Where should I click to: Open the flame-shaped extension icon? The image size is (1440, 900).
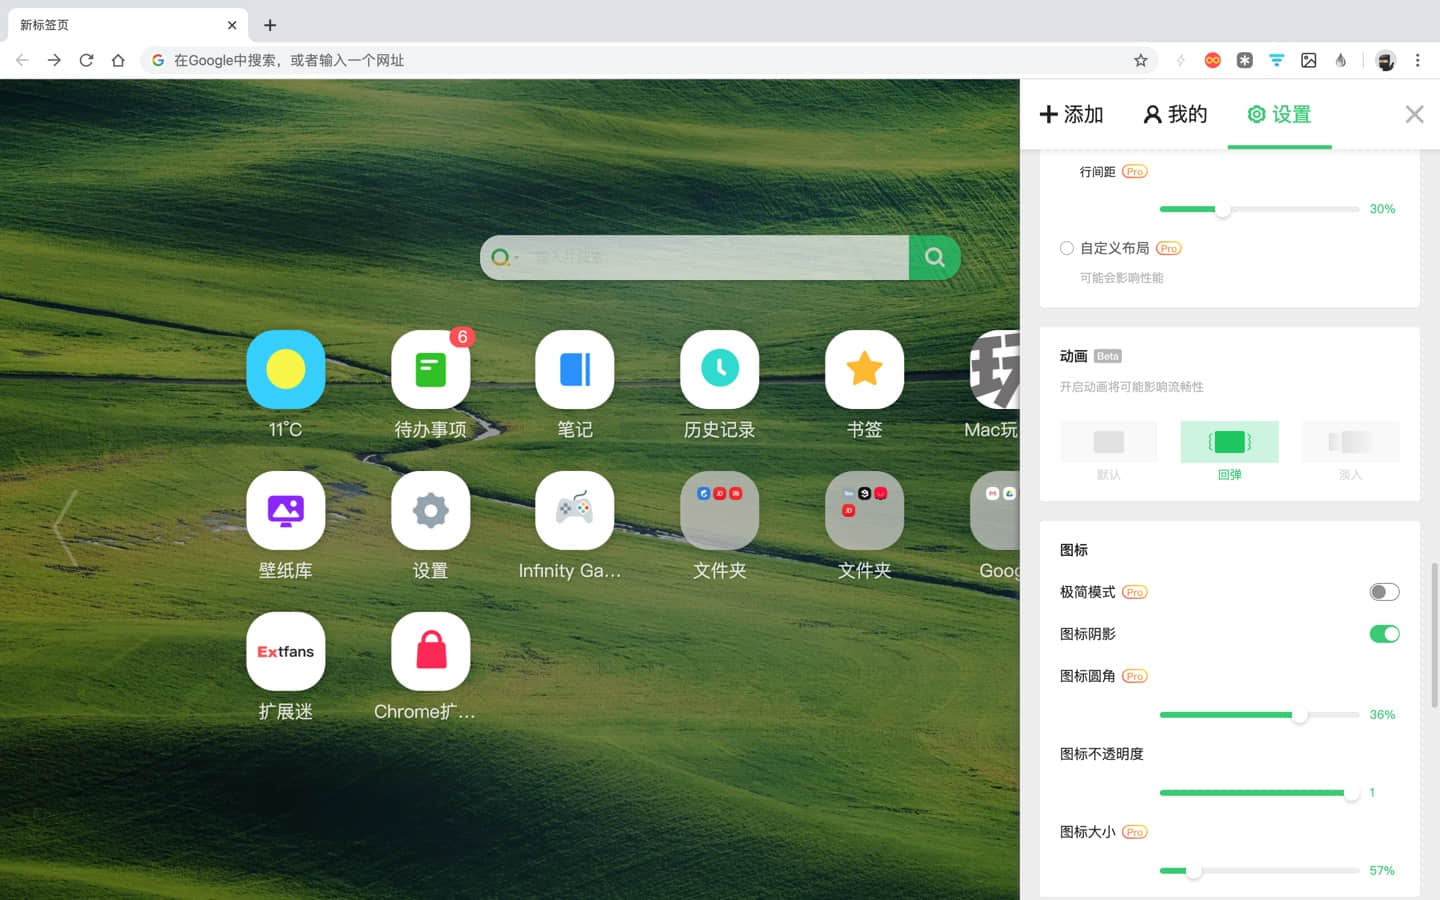point(1341,60)
